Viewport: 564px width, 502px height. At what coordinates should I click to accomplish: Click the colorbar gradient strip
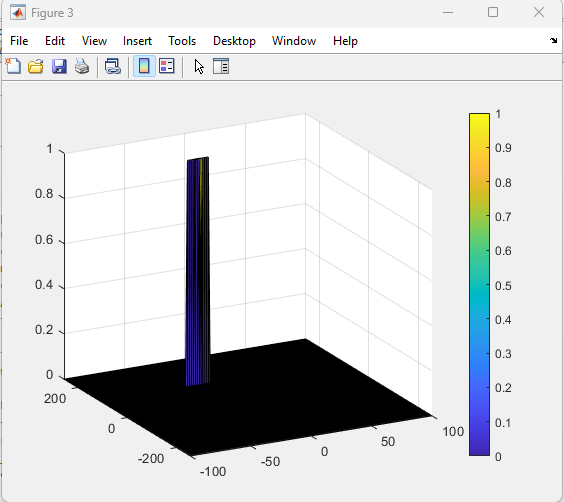tap(479, 284)
